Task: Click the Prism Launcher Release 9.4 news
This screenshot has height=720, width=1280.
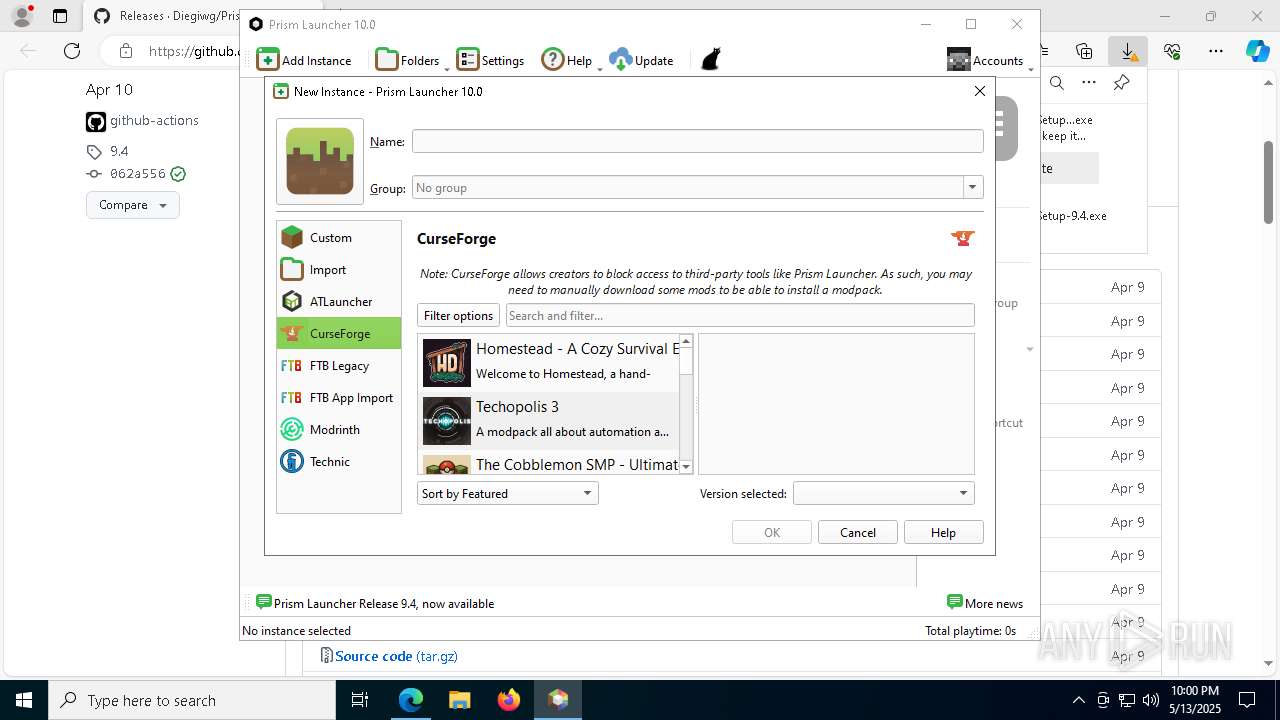Action: coord(374,603)
